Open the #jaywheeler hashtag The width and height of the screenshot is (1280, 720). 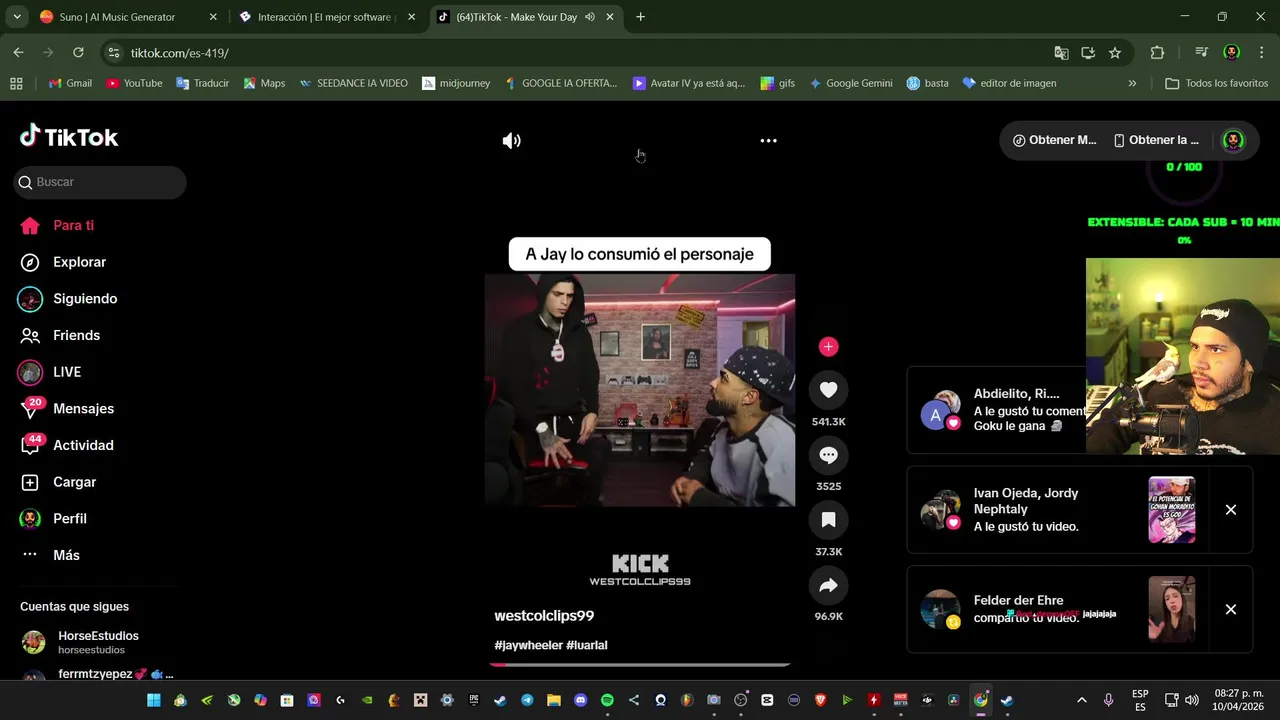click(528, 645)
